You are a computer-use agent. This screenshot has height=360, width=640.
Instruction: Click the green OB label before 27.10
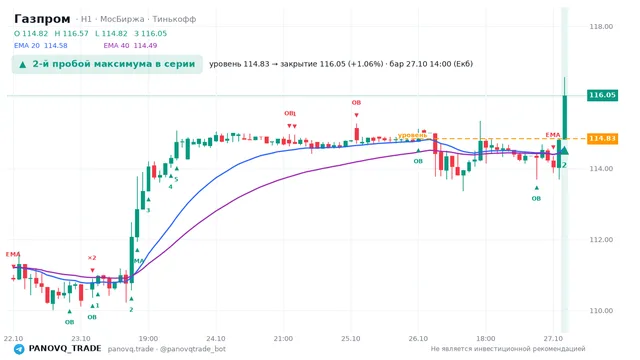point(536,198)
